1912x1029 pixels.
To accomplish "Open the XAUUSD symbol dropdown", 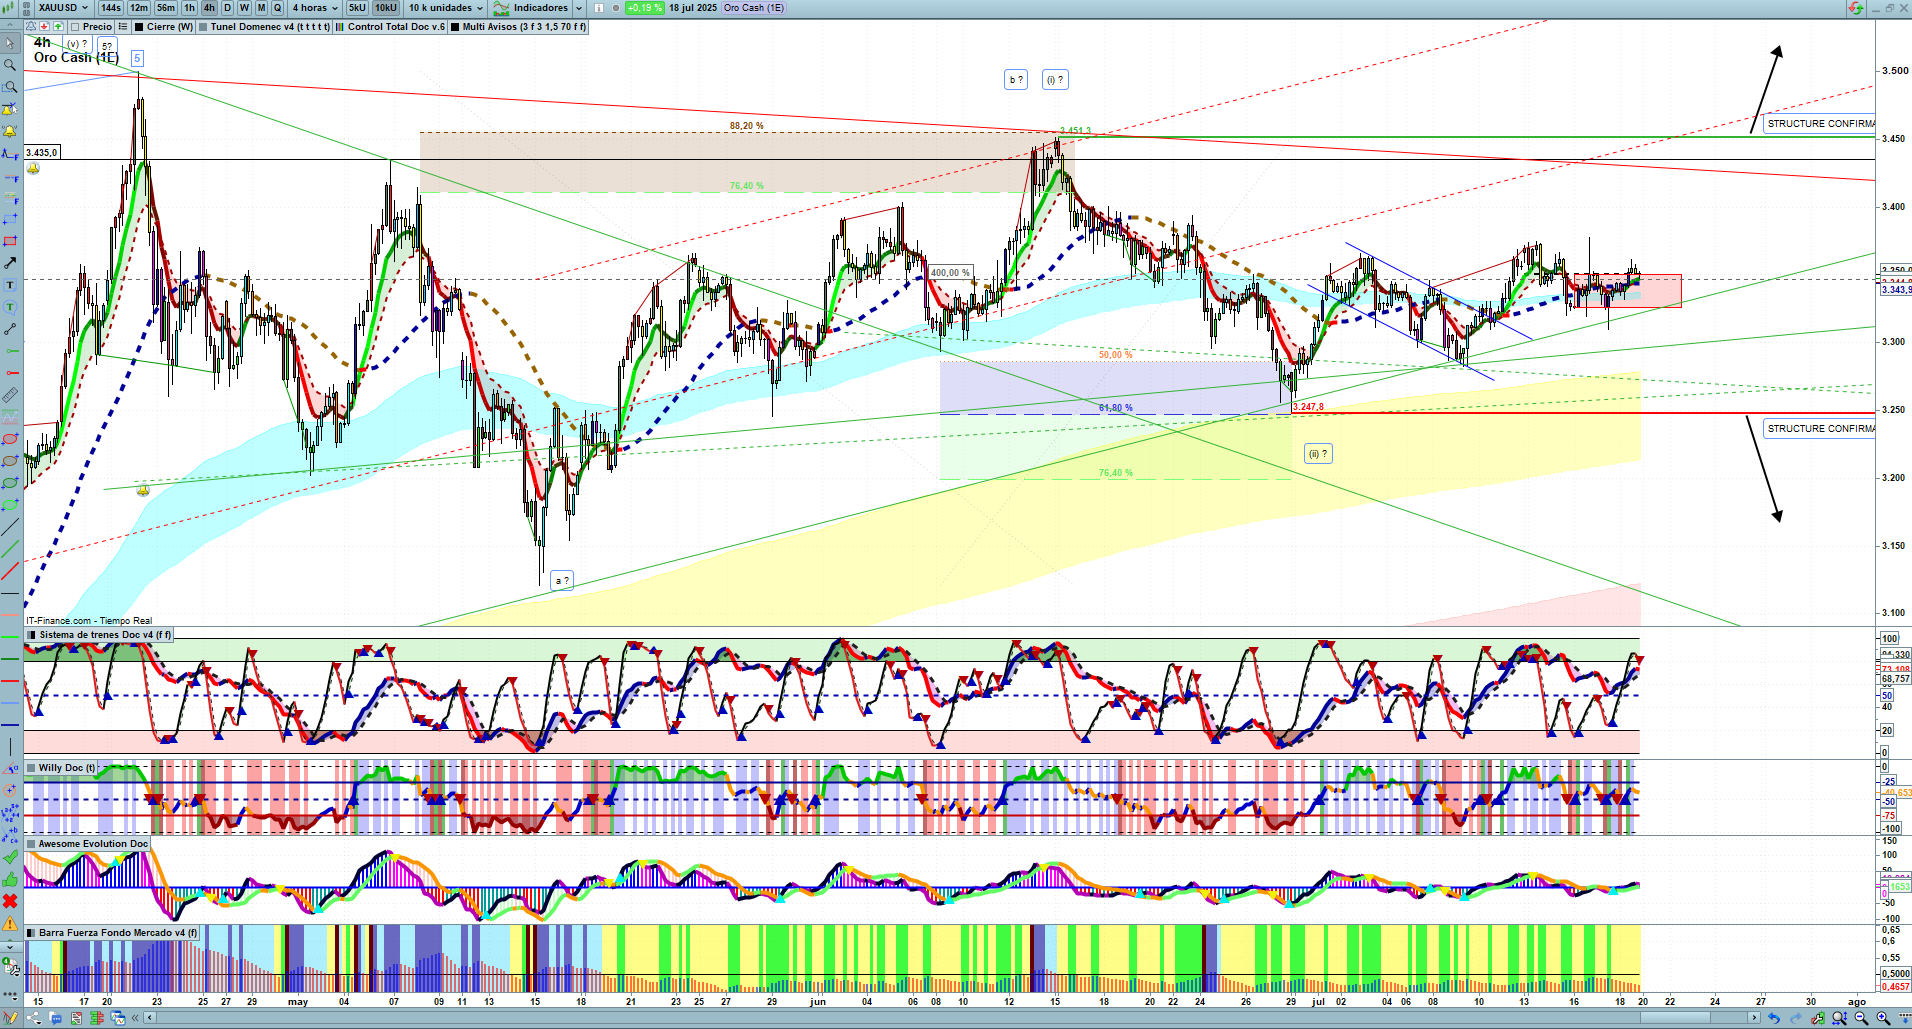I will click(63, 8).
